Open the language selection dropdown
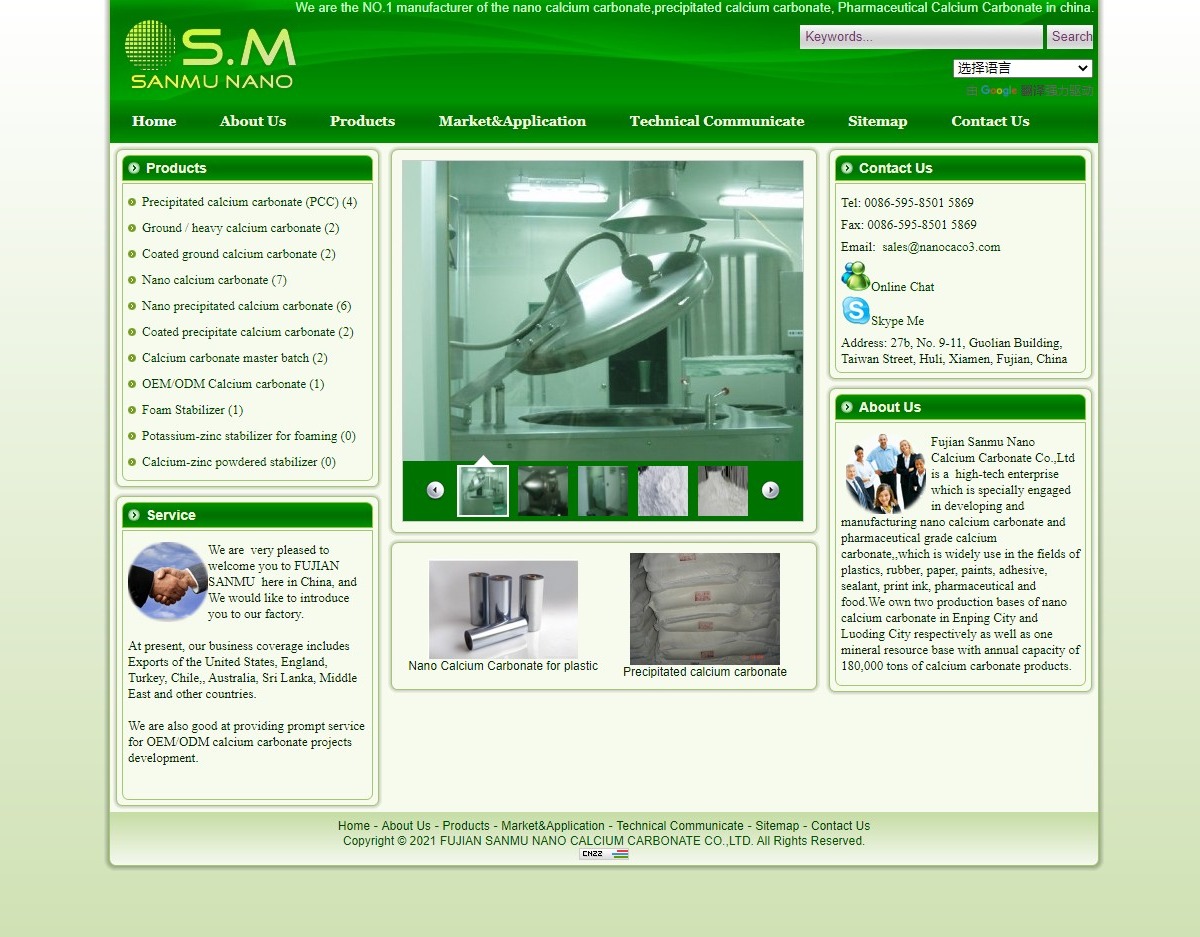1200x937 pixels. click(1022, 68)
